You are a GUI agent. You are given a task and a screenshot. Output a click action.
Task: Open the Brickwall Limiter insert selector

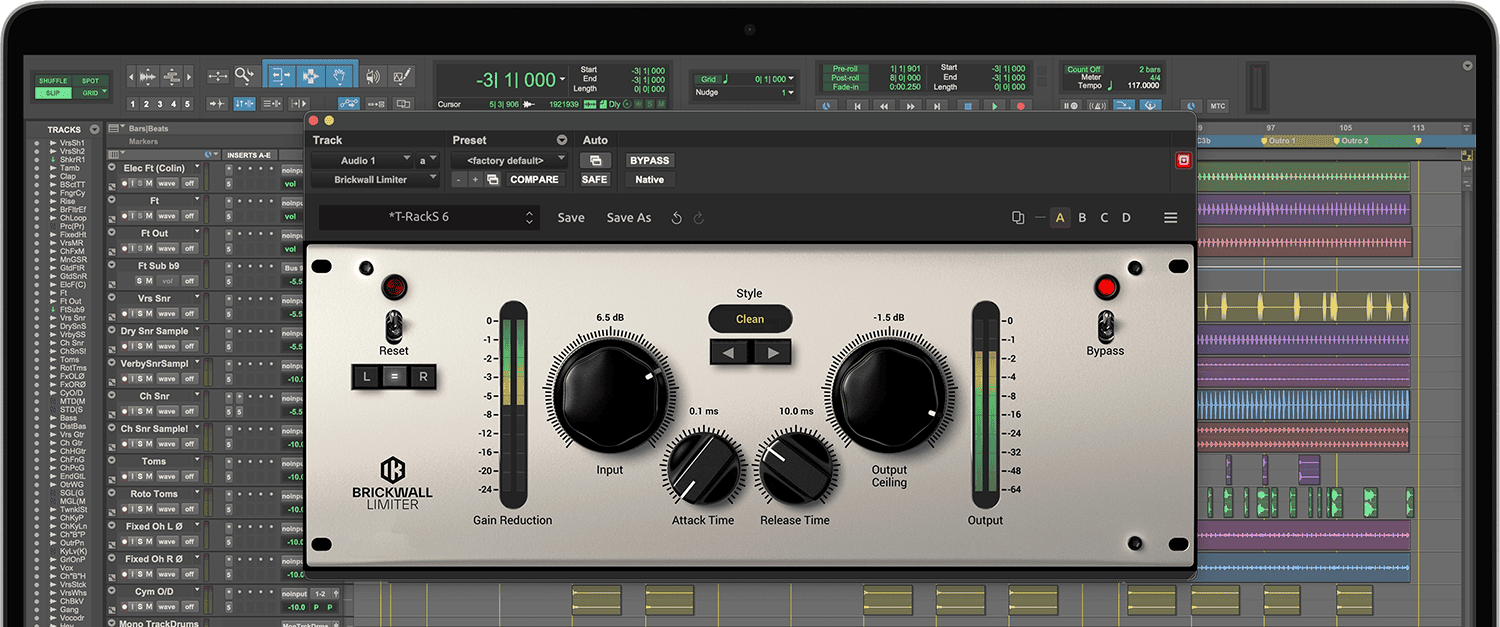[375, 179]
